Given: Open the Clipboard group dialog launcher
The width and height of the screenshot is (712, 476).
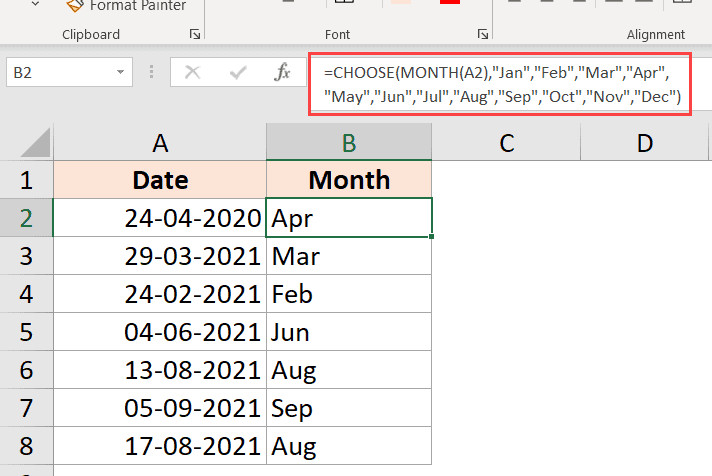Looking at the screenshot, I should (194, 35).
